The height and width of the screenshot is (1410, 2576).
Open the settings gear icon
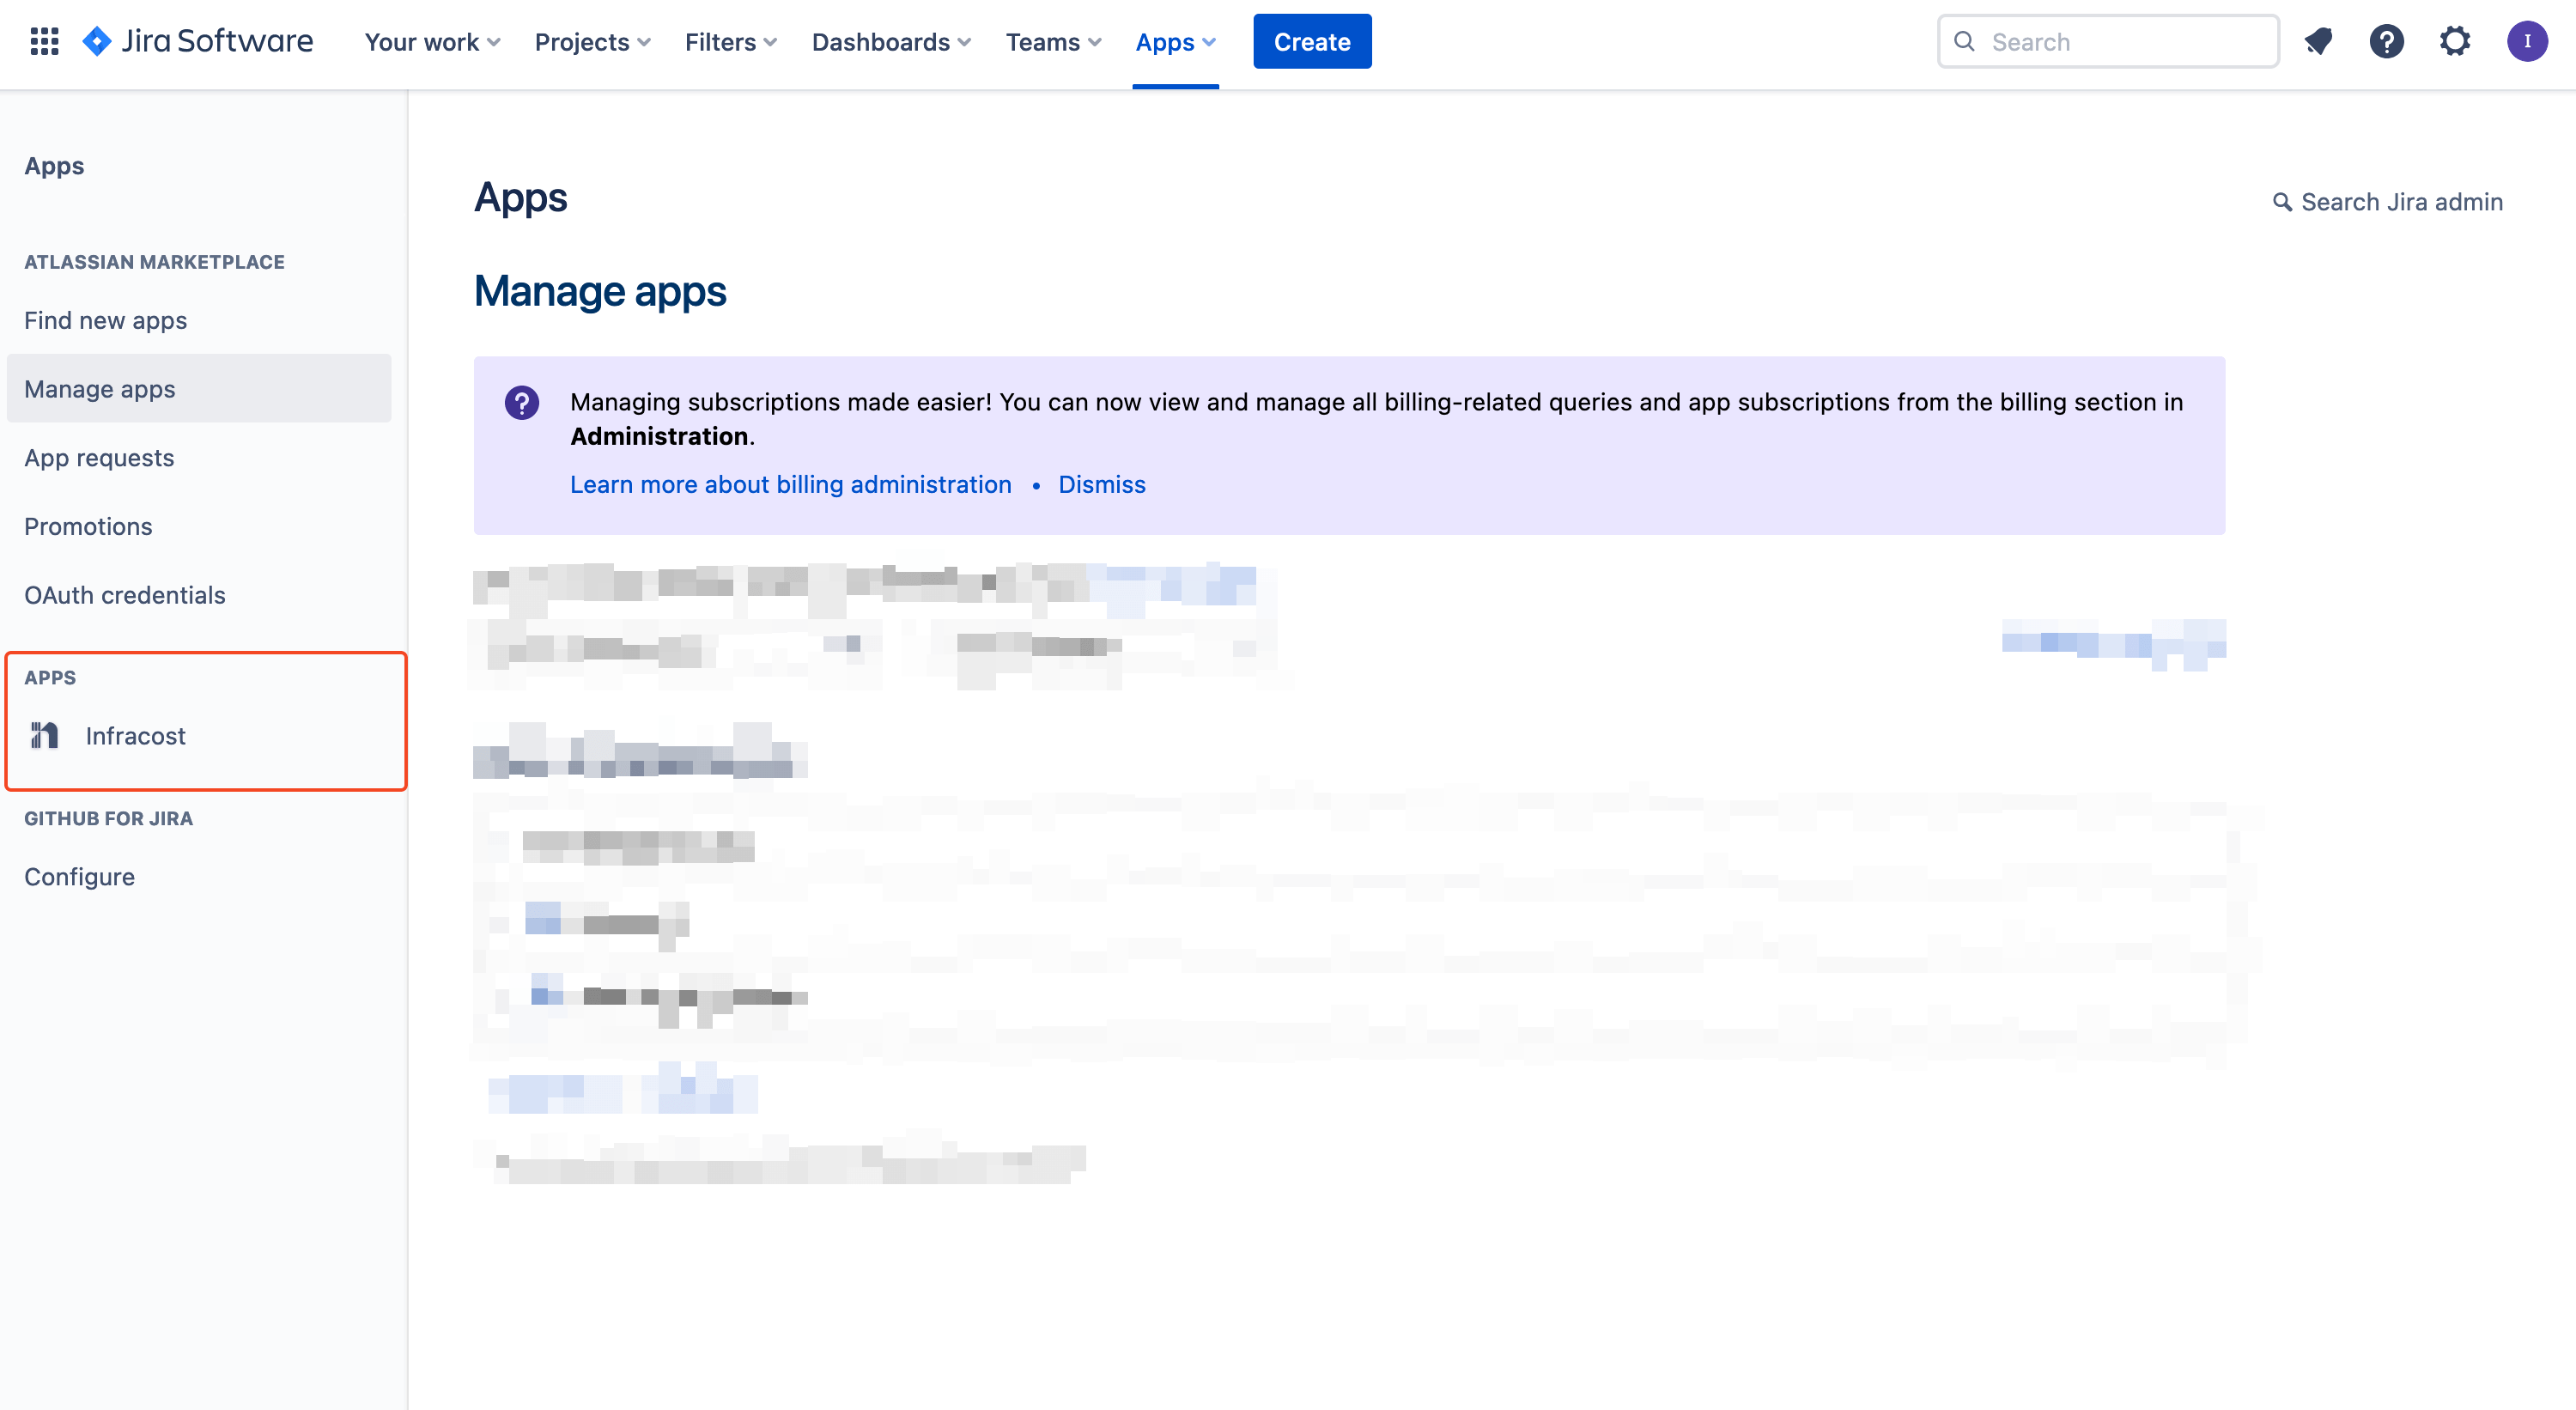(2454, 41)
